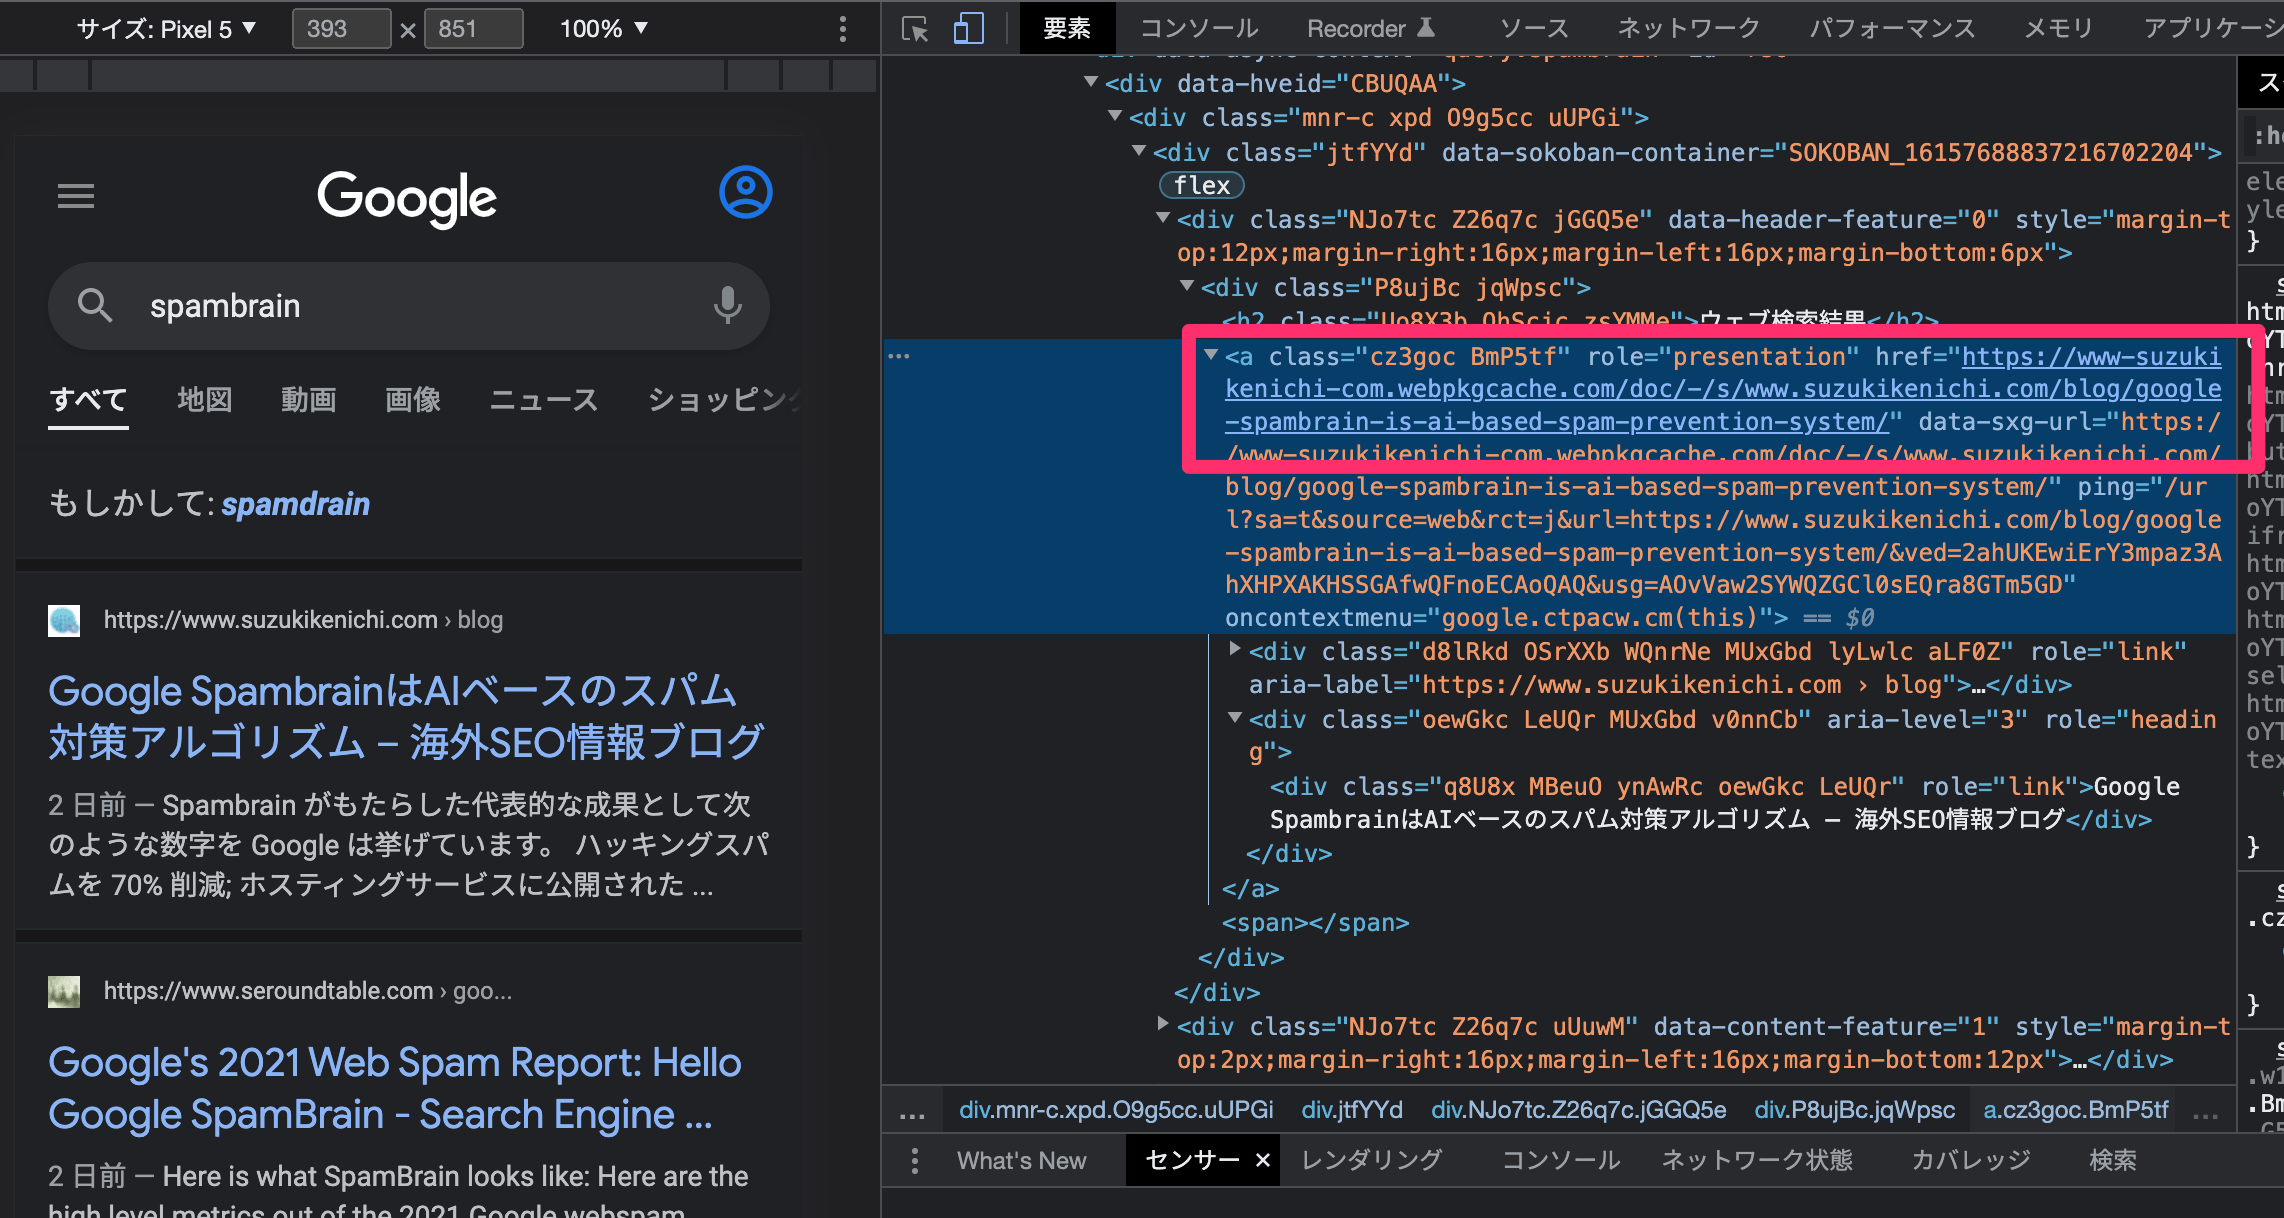
Task: Click the seroundtable.com site favicon
Action: click(x=64, y=991)
